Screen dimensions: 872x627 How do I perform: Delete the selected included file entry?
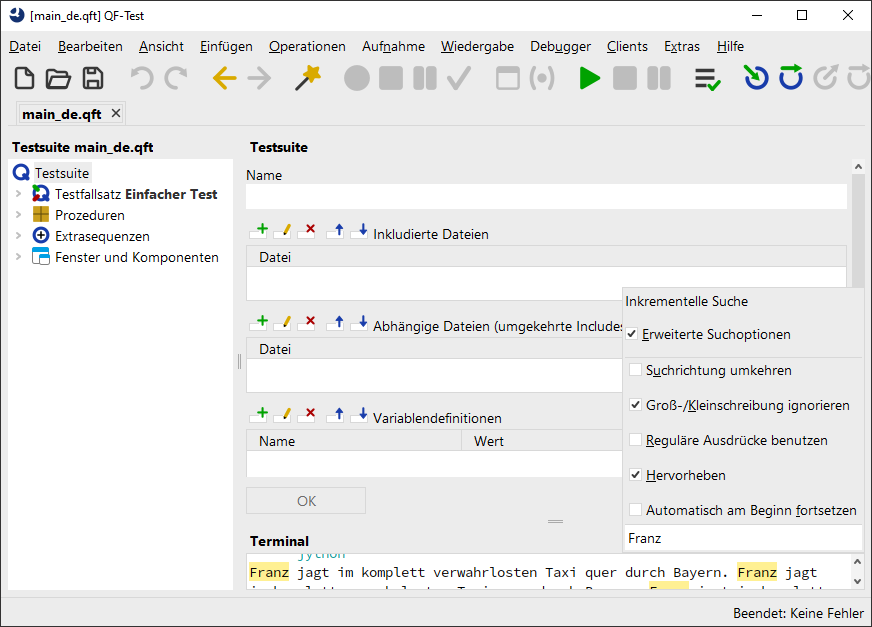click(307, 230)
